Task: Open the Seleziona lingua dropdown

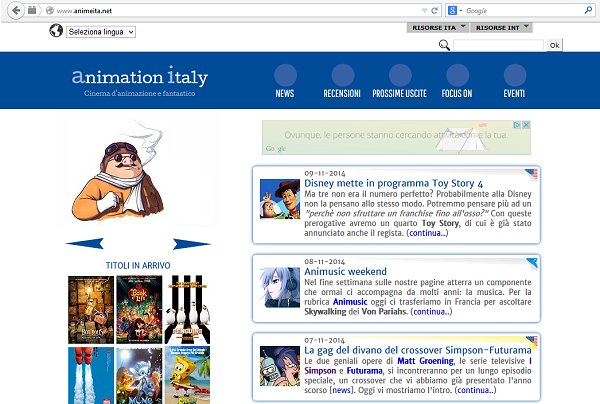Action: pyautogui.click(x=101, y=32)
